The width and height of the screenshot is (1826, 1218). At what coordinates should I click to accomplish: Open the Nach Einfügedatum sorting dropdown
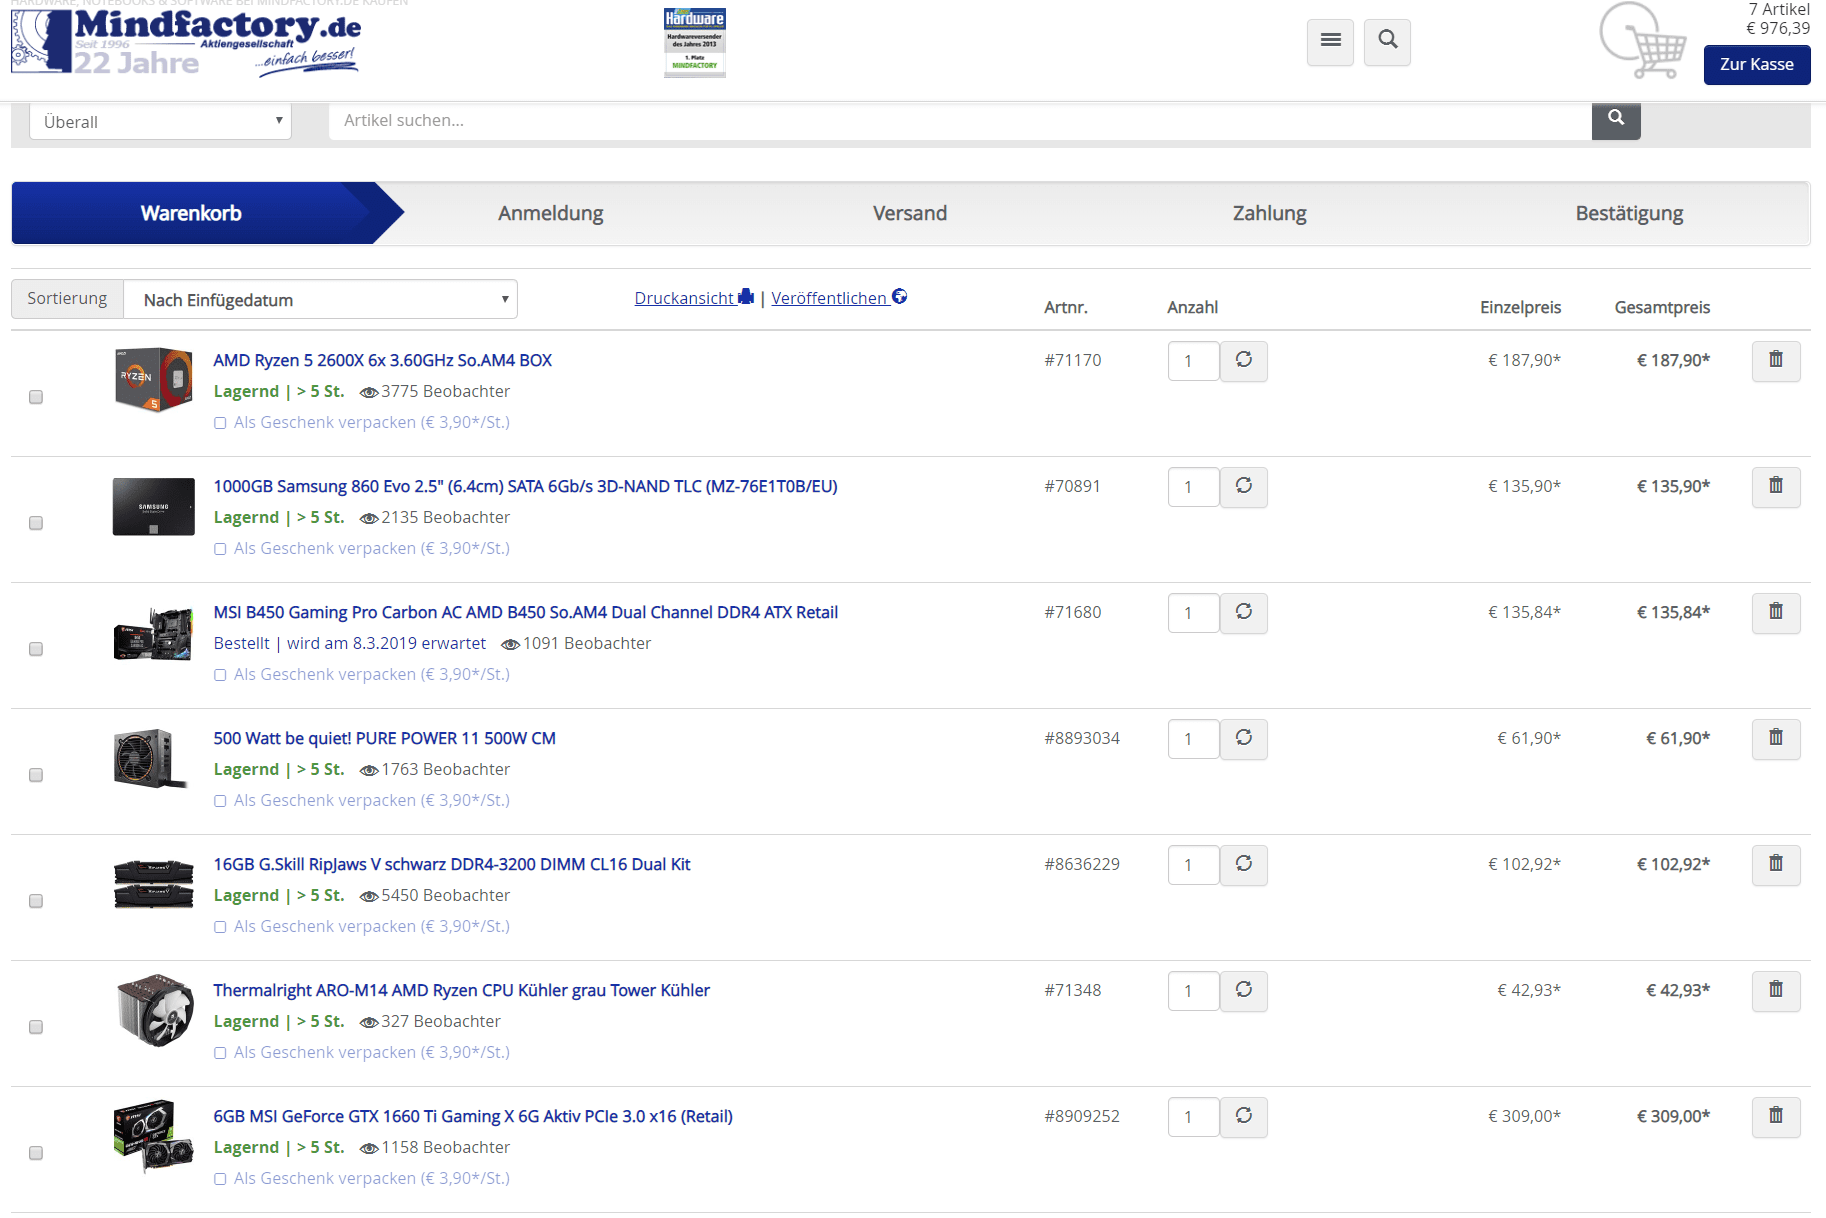[320, 299]
